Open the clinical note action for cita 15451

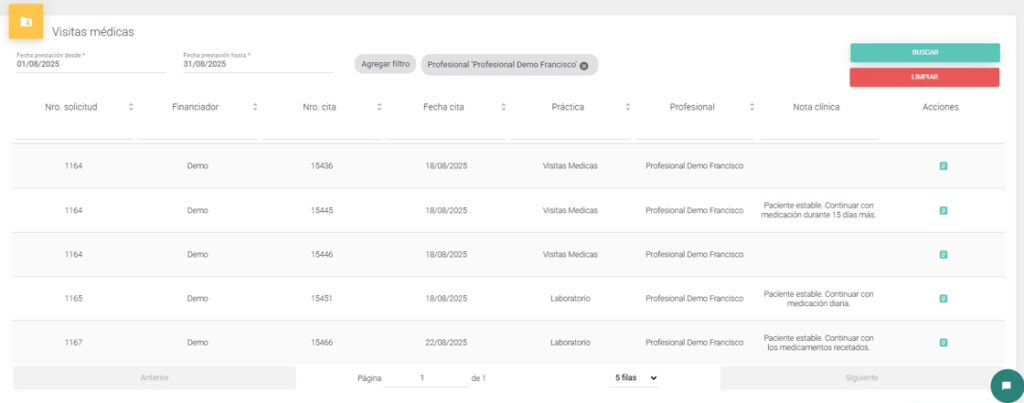[x=943, y=298]
